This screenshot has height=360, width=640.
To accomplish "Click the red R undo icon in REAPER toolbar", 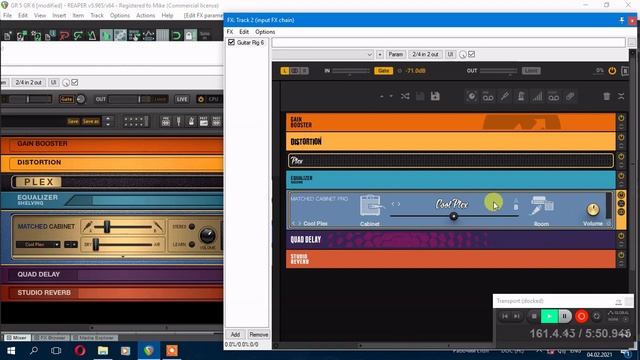I will tap(64, 36).
